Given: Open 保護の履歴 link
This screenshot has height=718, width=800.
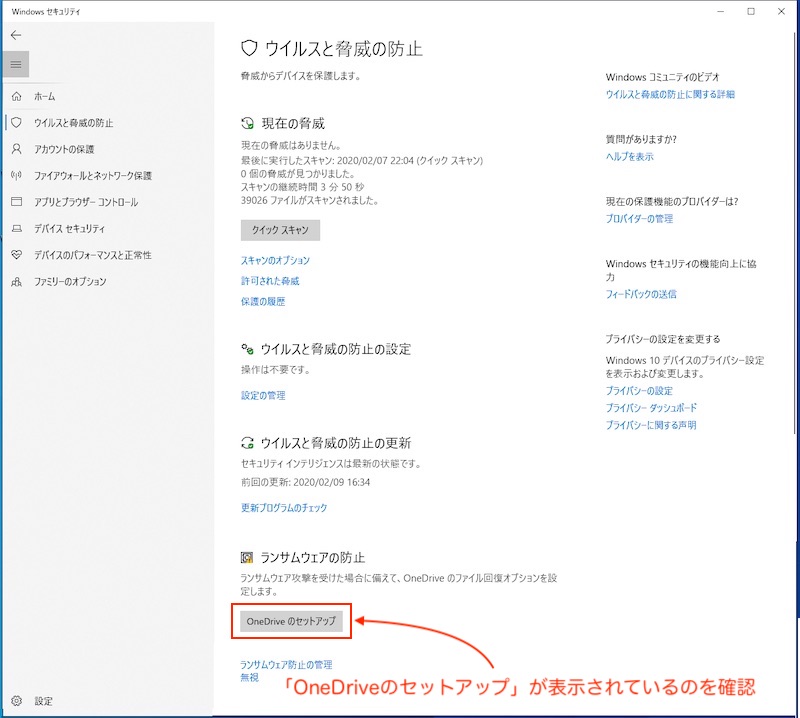Looking at the screenshot, I should pyautogui.click(x=263, y=301).
